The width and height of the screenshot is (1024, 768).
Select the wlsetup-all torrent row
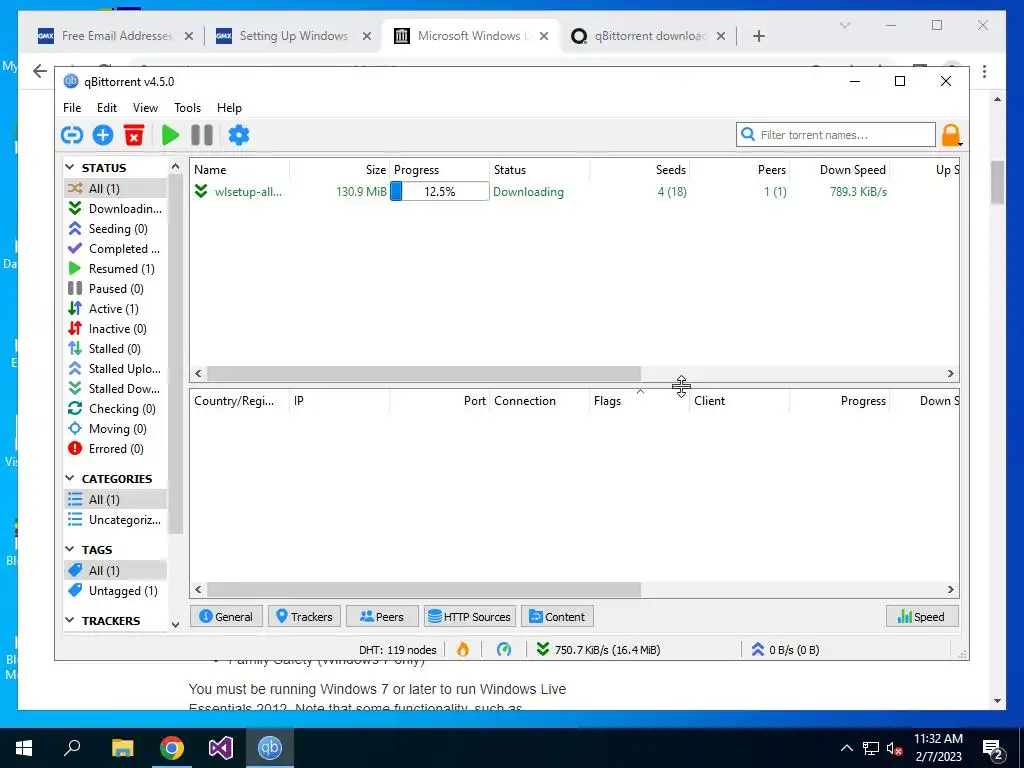575,191
